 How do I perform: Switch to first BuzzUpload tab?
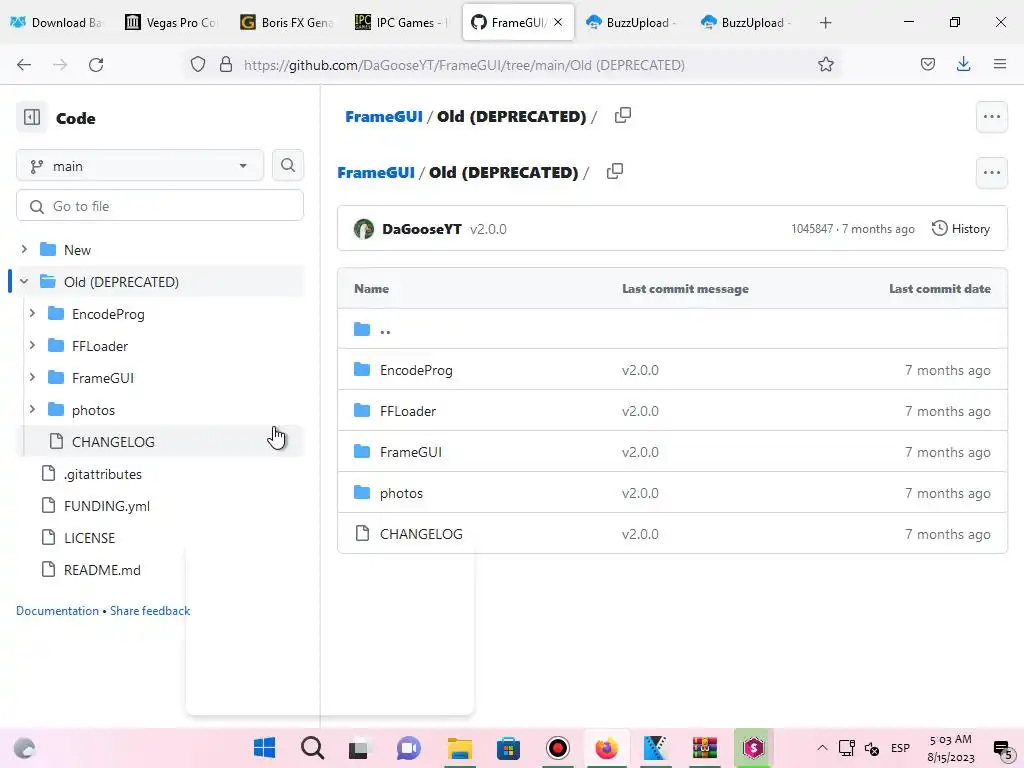pos(632,22)
